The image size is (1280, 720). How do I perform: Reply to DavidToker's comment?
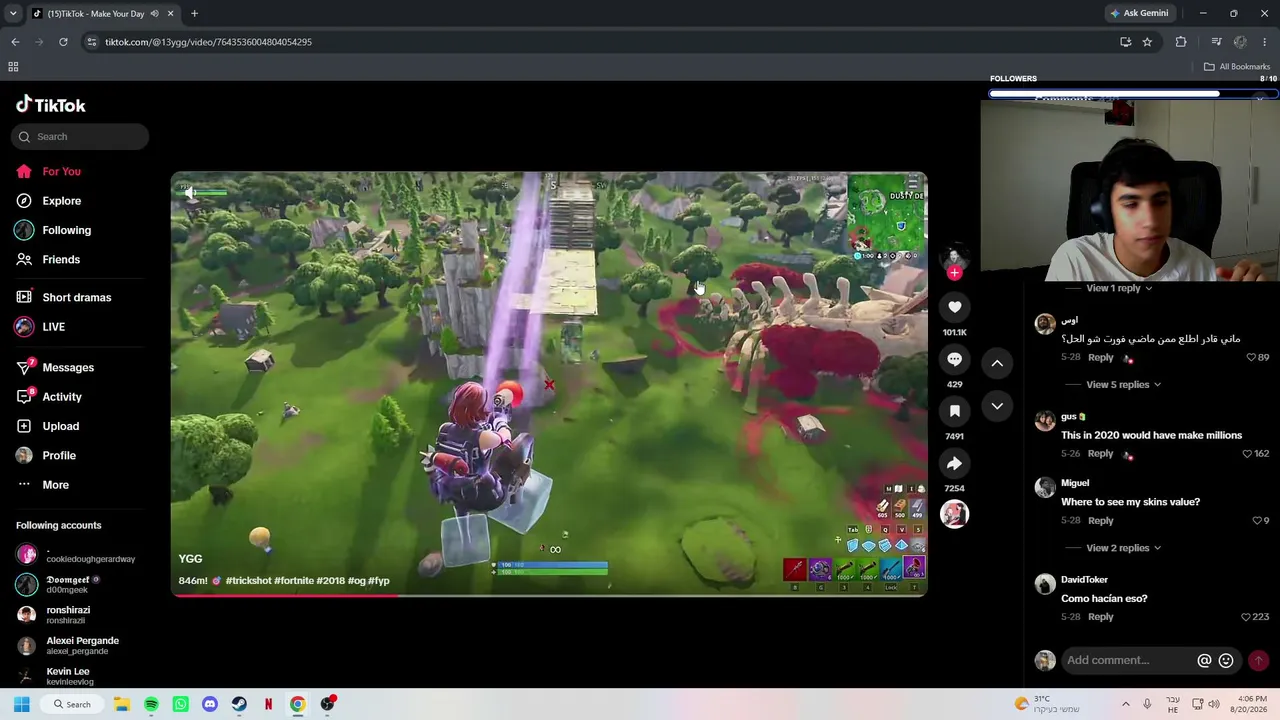pyautogui.click(x=1101, y=617)
